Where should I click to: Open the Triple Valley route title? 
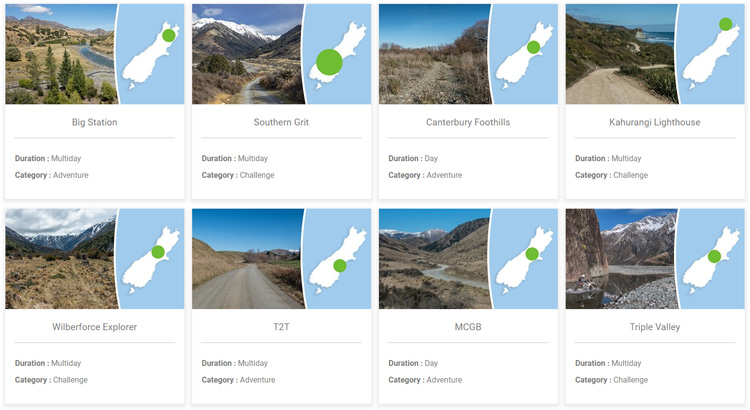[x=655, y=327]
